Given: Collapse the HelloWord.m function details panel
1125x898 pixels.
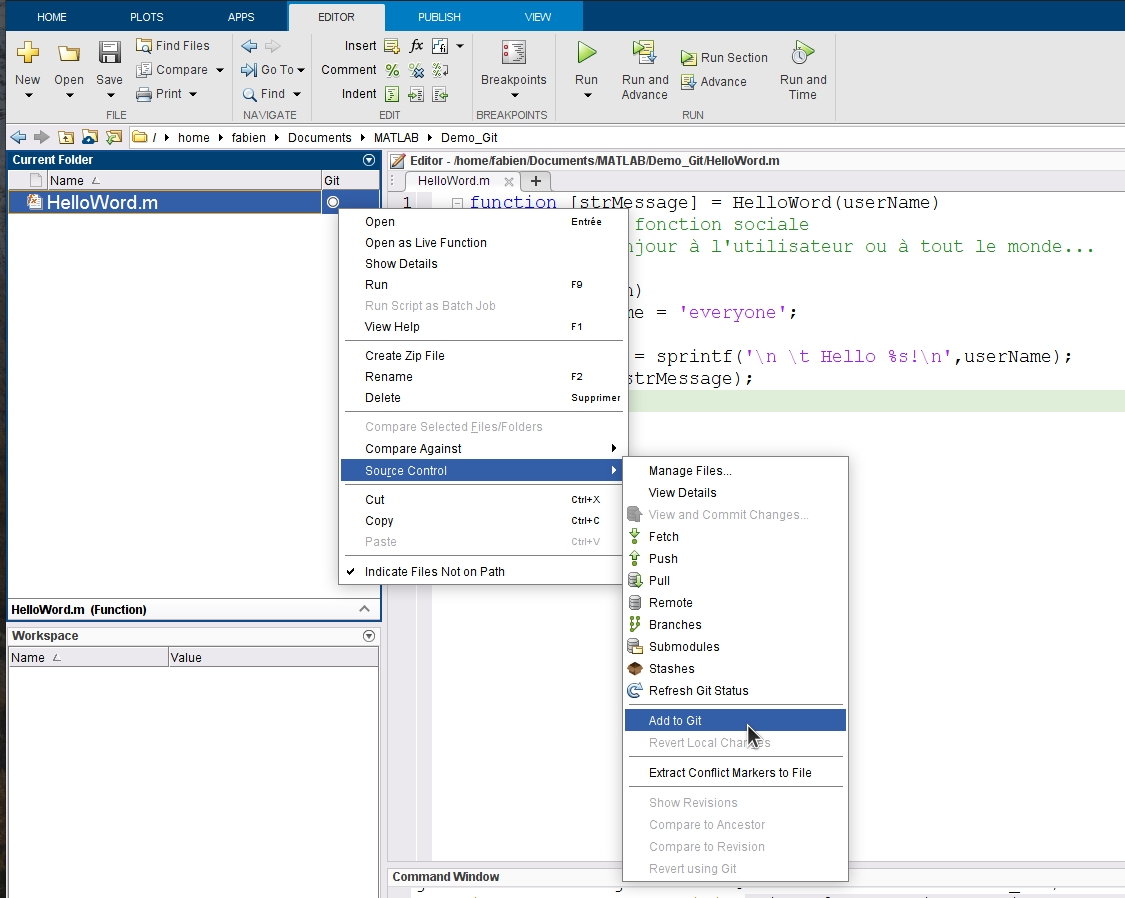Looking at the screenshot, I should (x=364, y=609).
